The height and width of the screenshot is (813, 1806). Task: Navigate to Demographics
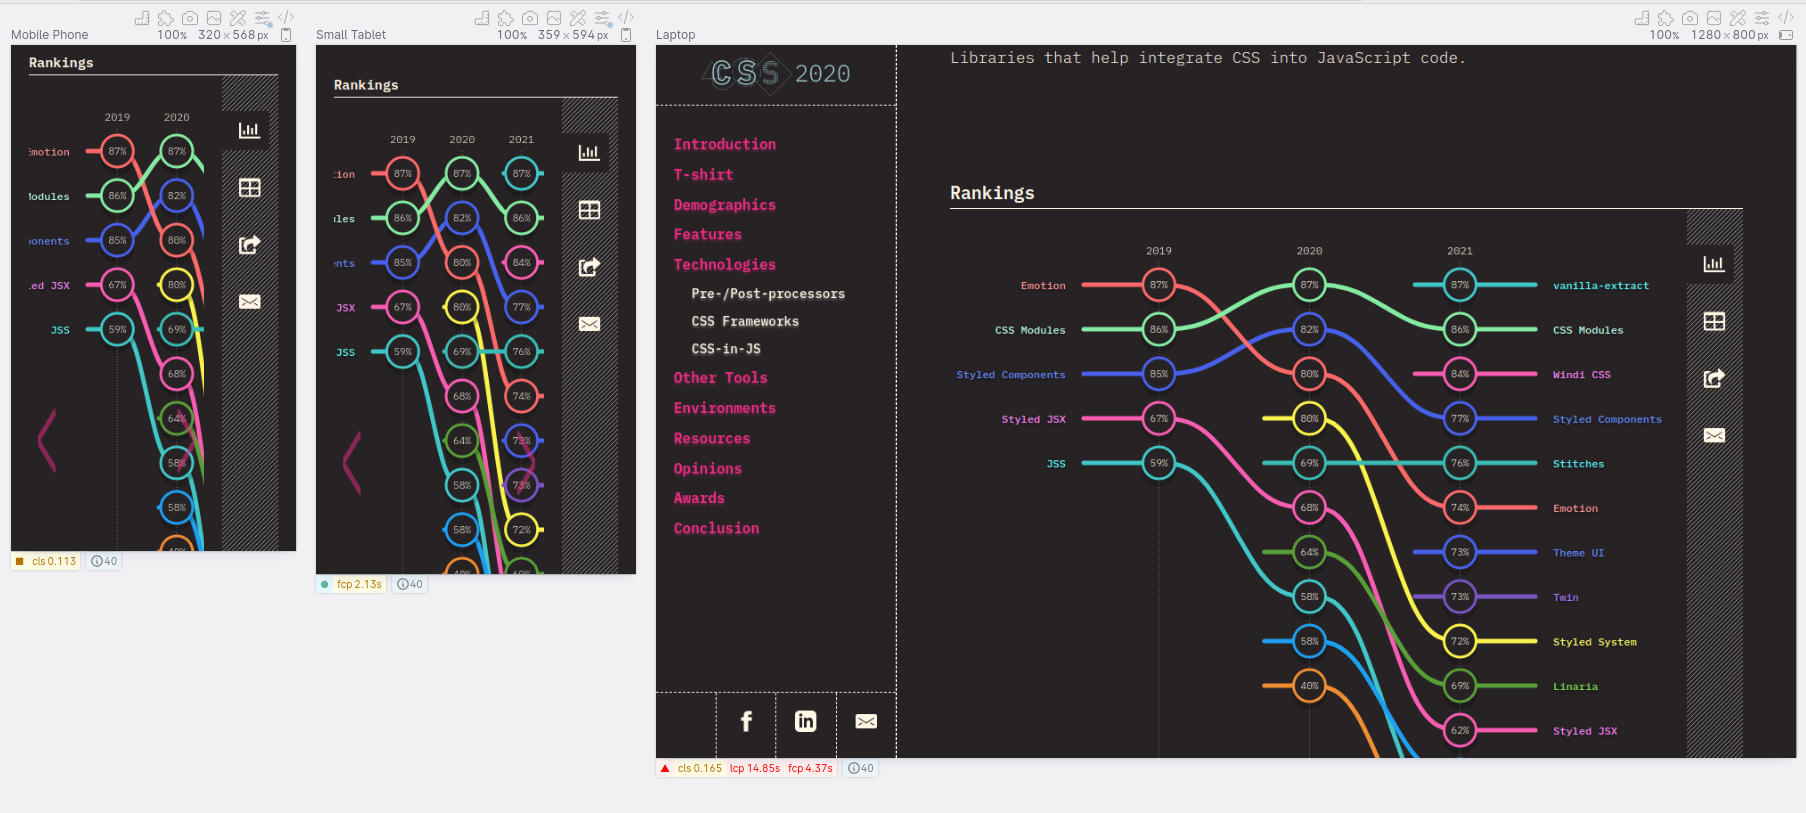pyautogui.click(x=725, y=204)
